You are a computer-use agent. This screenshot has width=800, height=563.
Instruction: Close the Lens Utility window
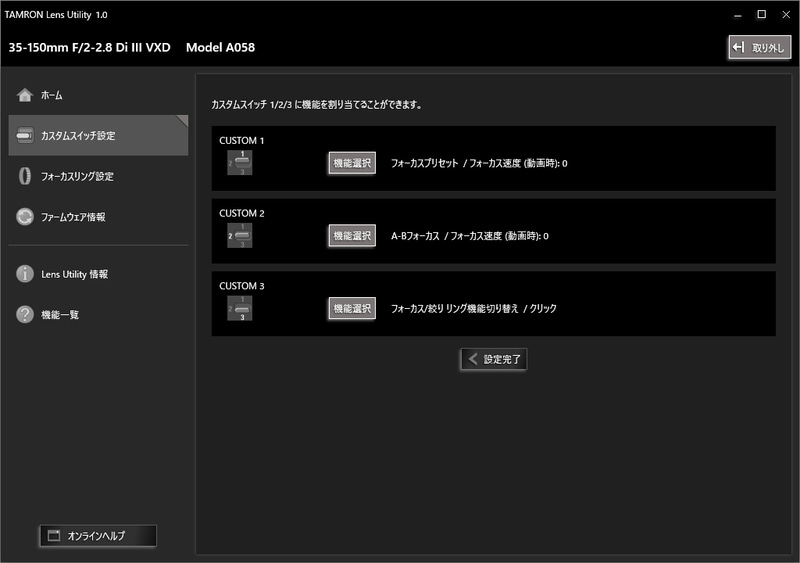pos(786,14)
